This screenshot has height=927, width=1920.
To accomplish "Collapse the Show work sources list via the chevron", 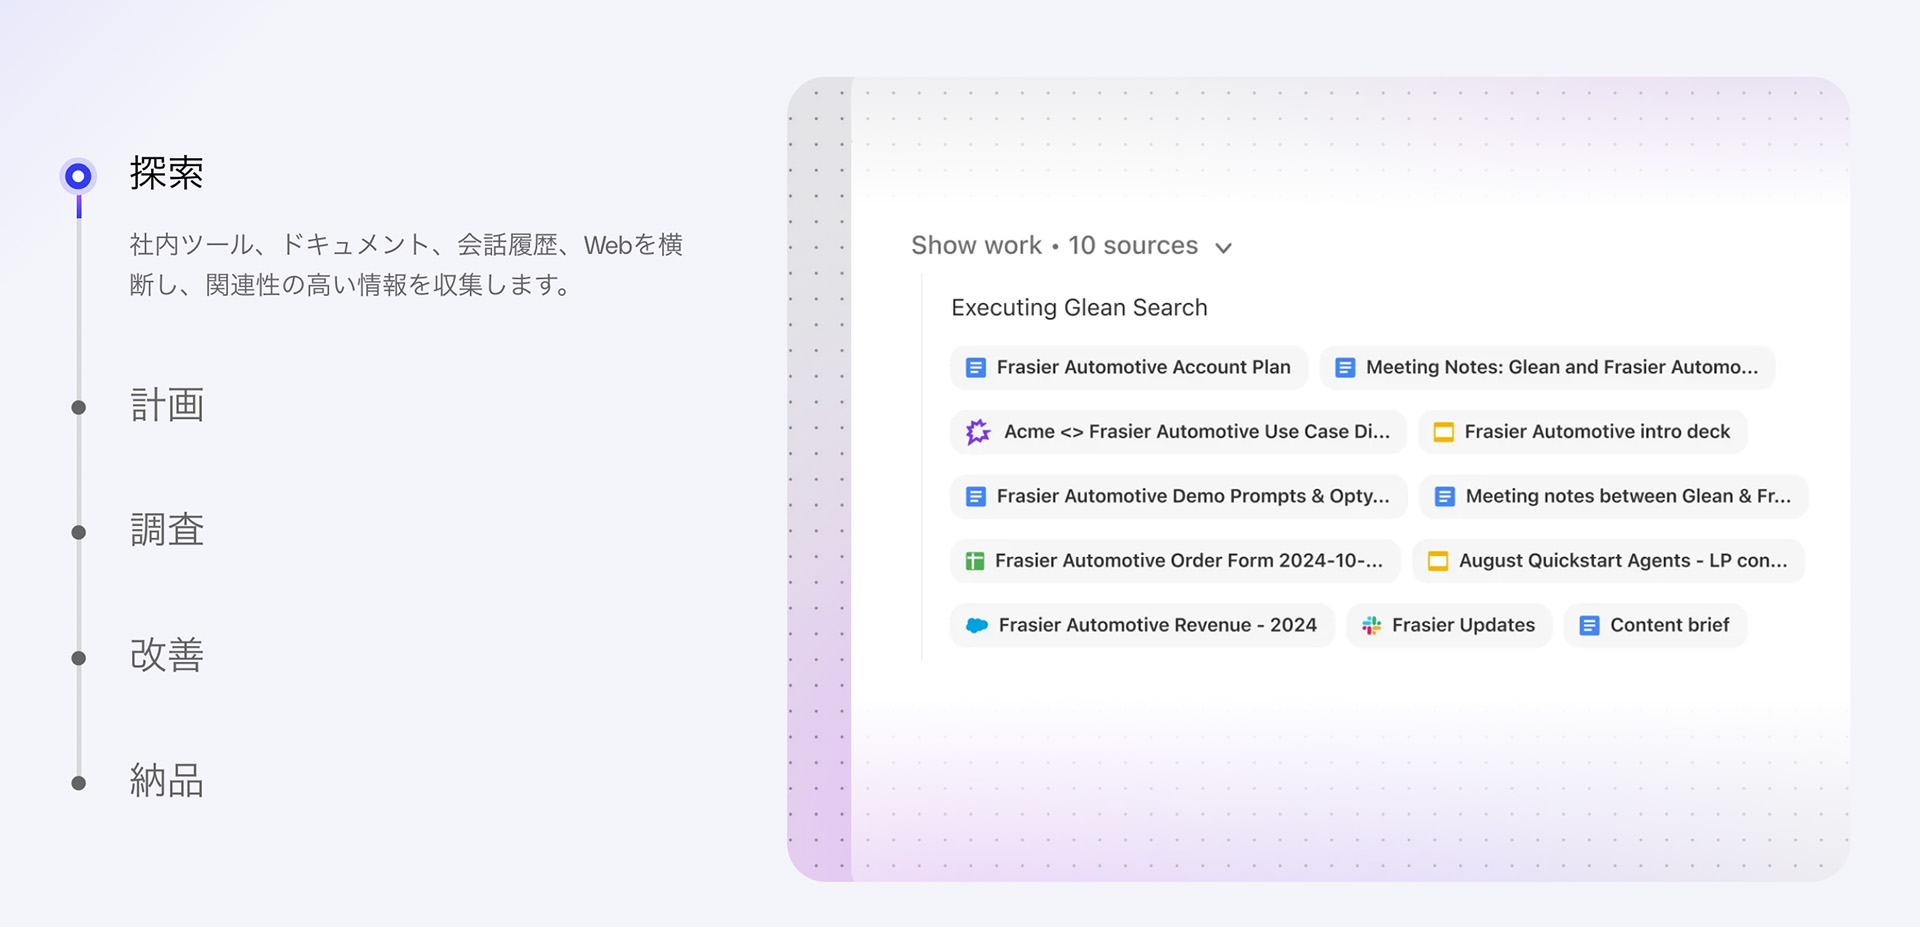I will [x=1224, y=247].
